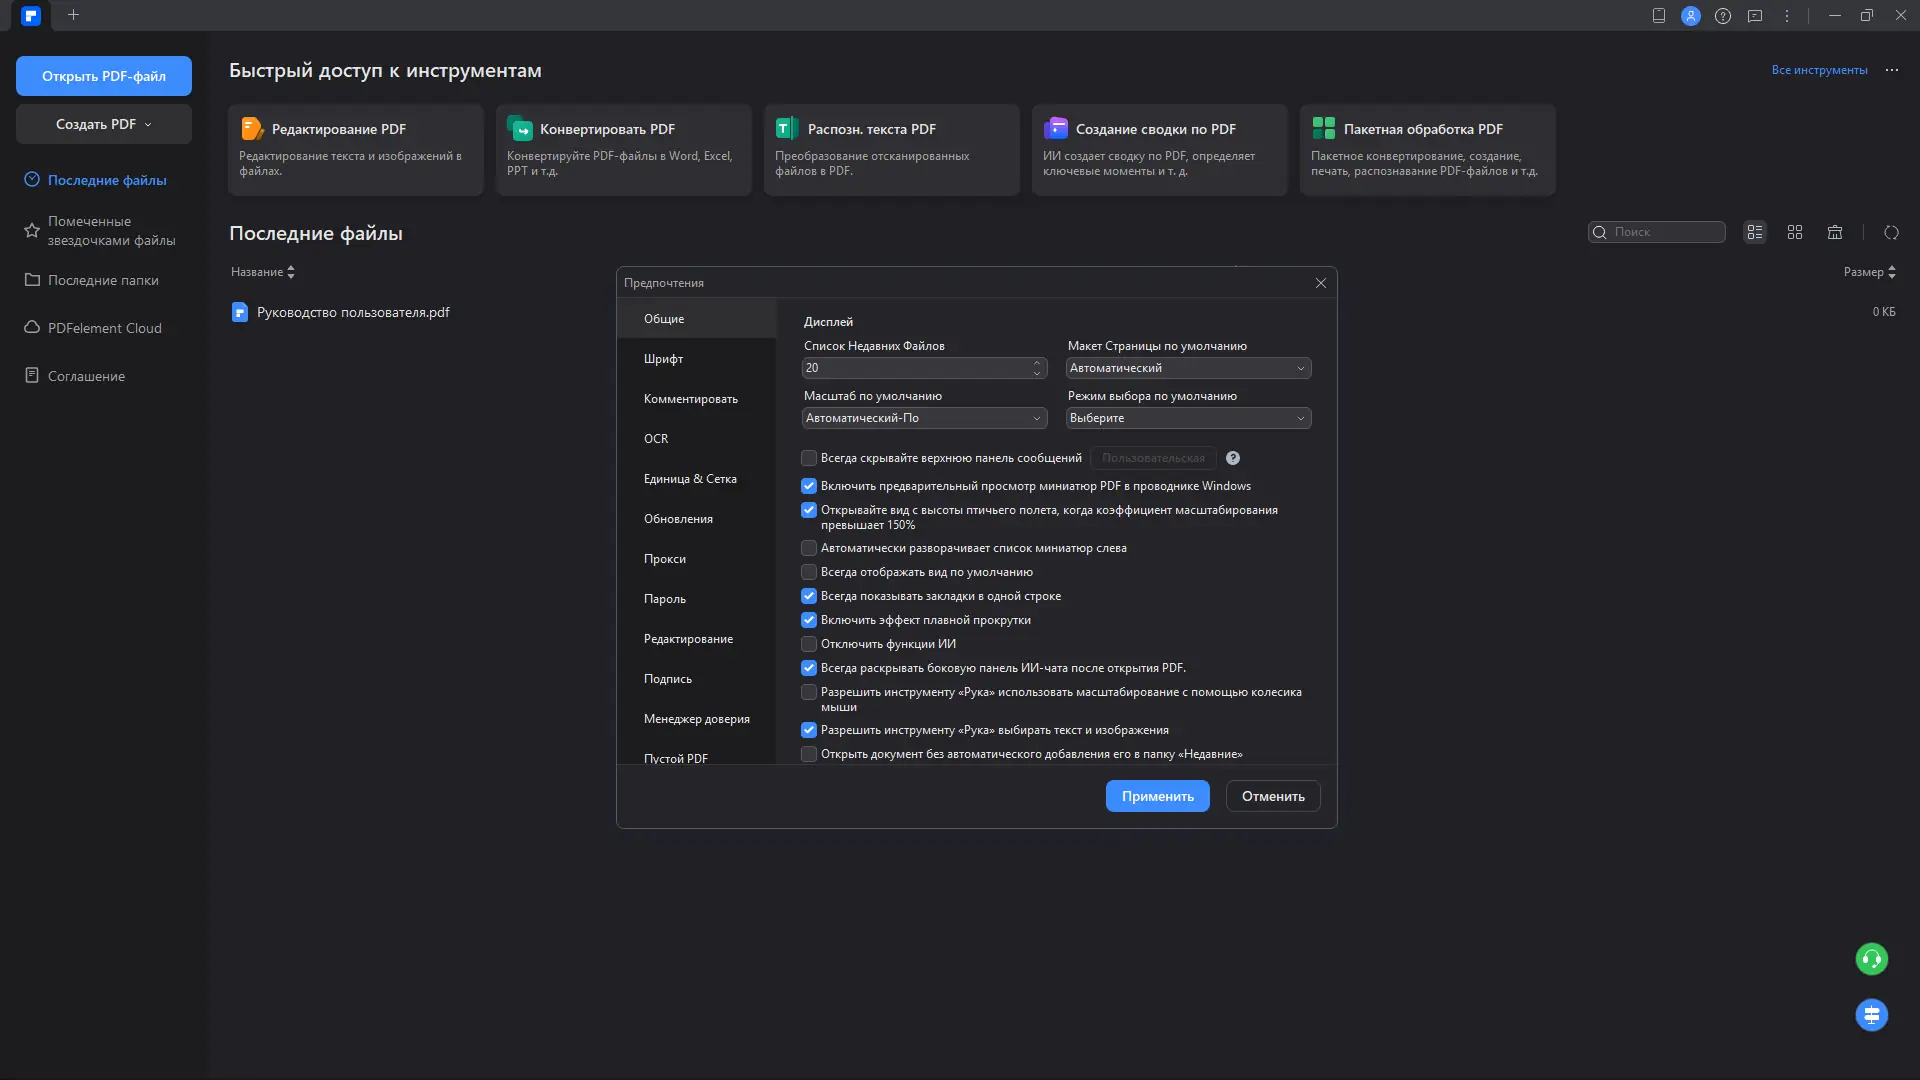1920x1080 pixels.
Task: Click the help icon beside Пользовательская
Action: point(1233,458)
